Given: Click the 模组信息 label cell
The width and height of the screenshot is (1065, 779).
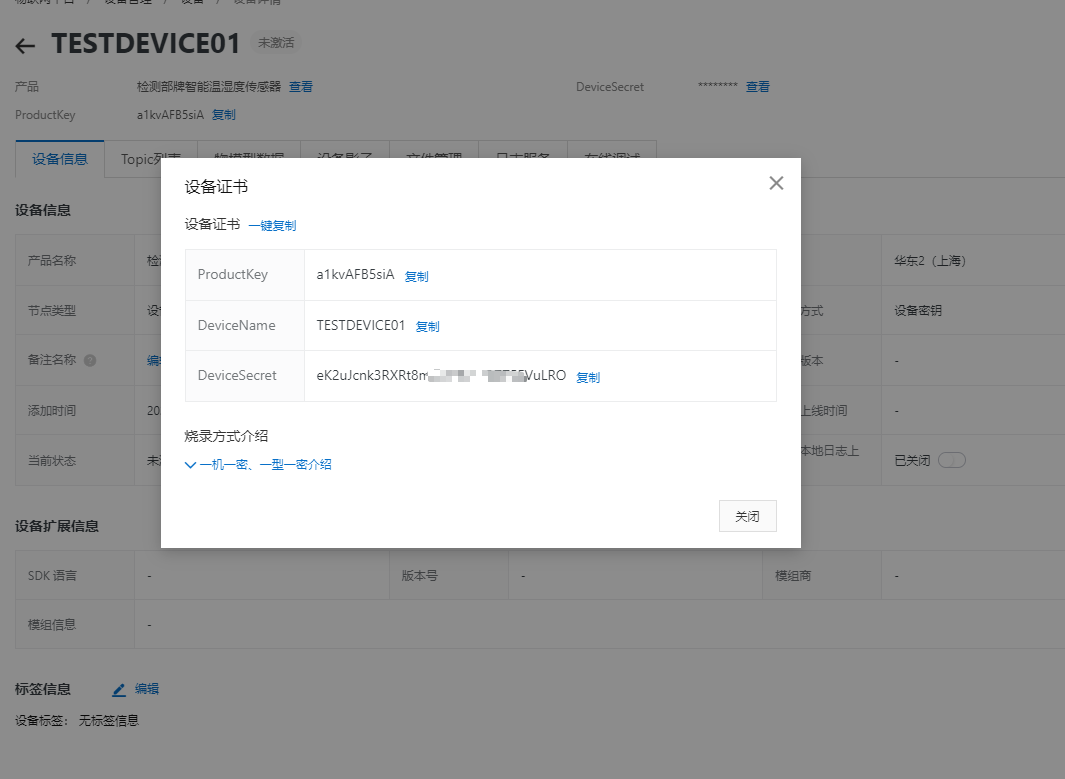Looking at the screenshot, I should pyautogui.click(x=75, y=624).
